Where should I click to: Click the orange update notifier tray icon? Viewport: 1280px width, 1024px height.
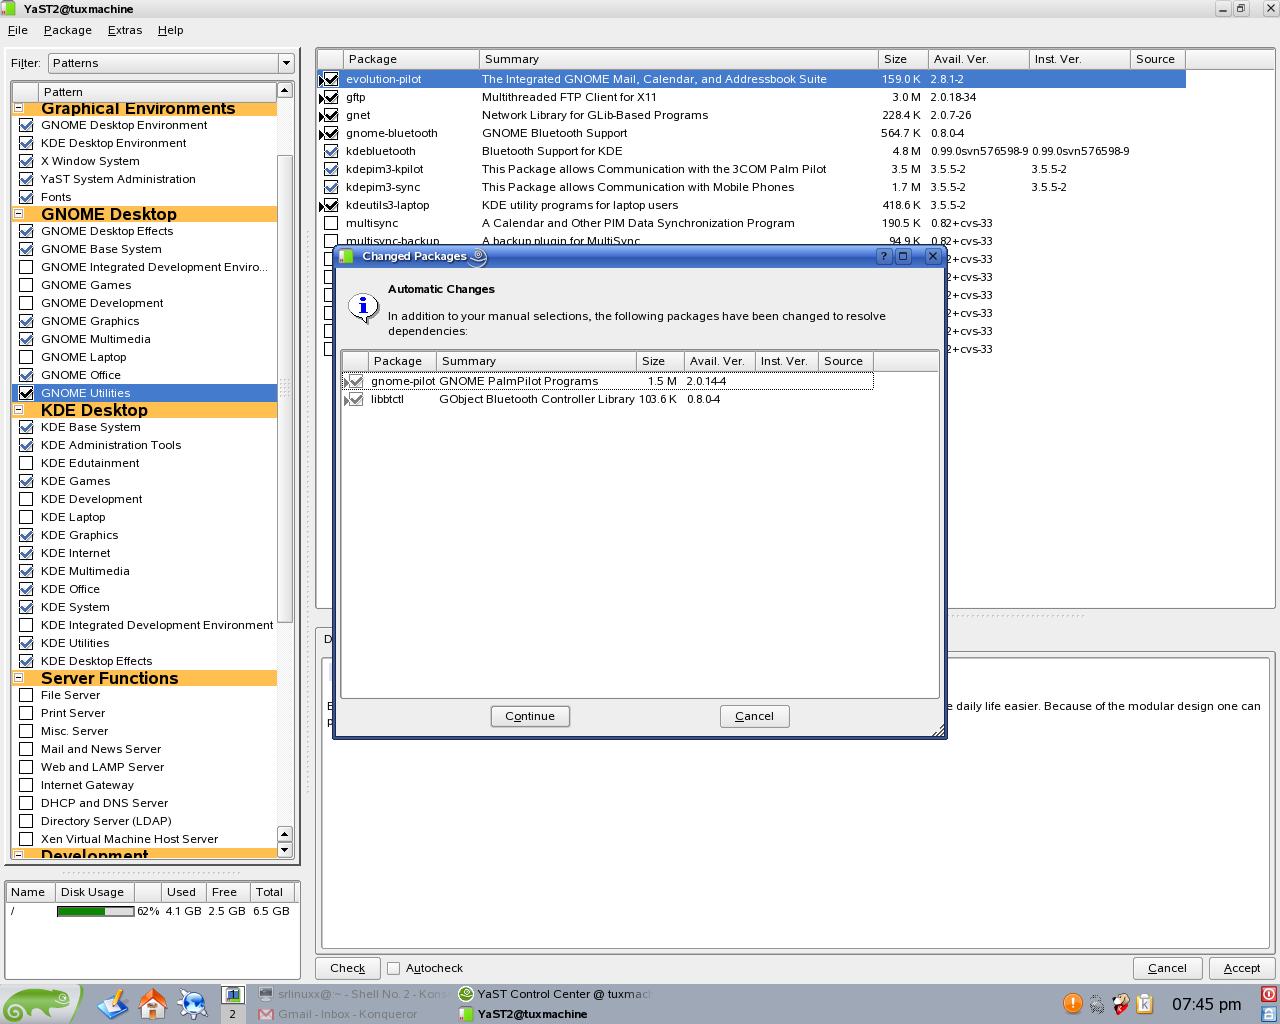click(1072, 1003)
